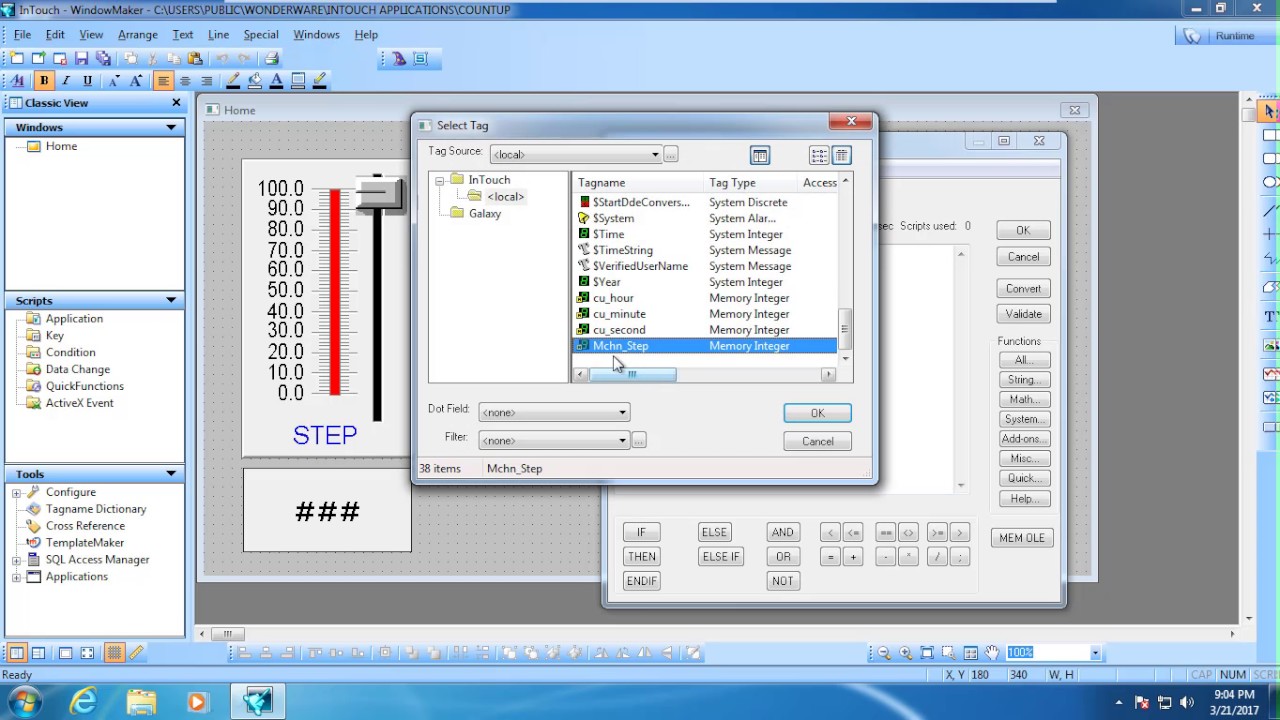Select the Galaxy folder

coord(484,214)
